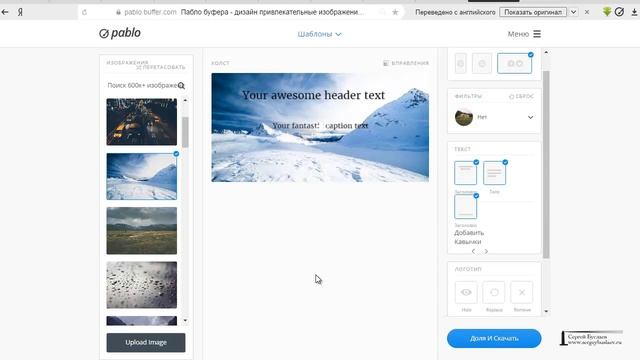This screenshot has width=640, height=360.
Task: Select the square size icon
Action: point(482,63)
